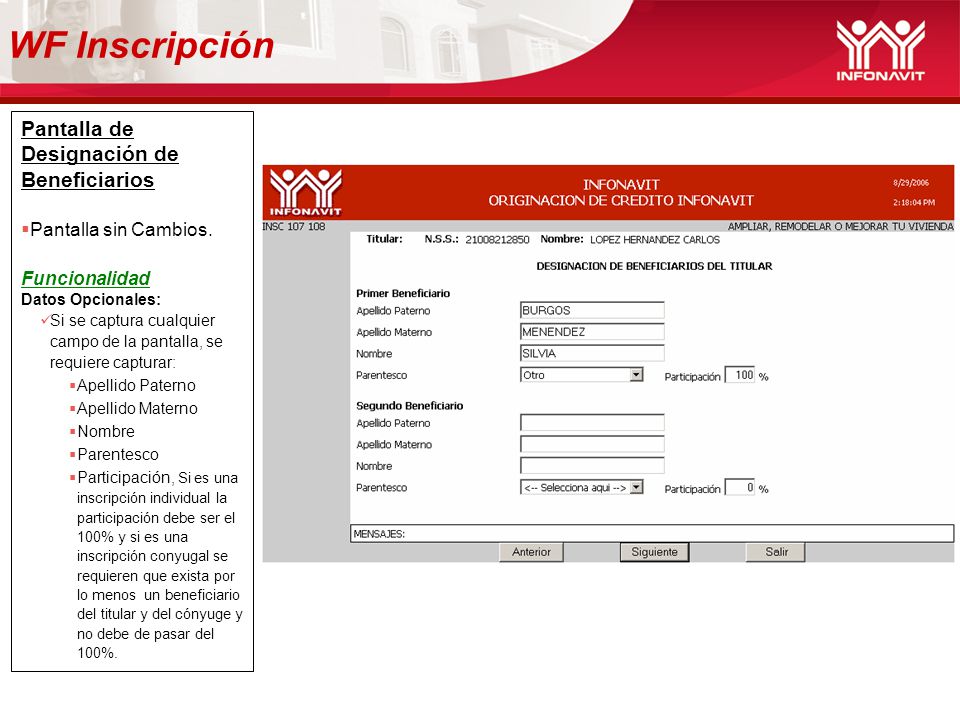Open Segundo Beneficiario Parentesco dropdown
Viewport: 960px width, 720px height.
coord(582,487)
